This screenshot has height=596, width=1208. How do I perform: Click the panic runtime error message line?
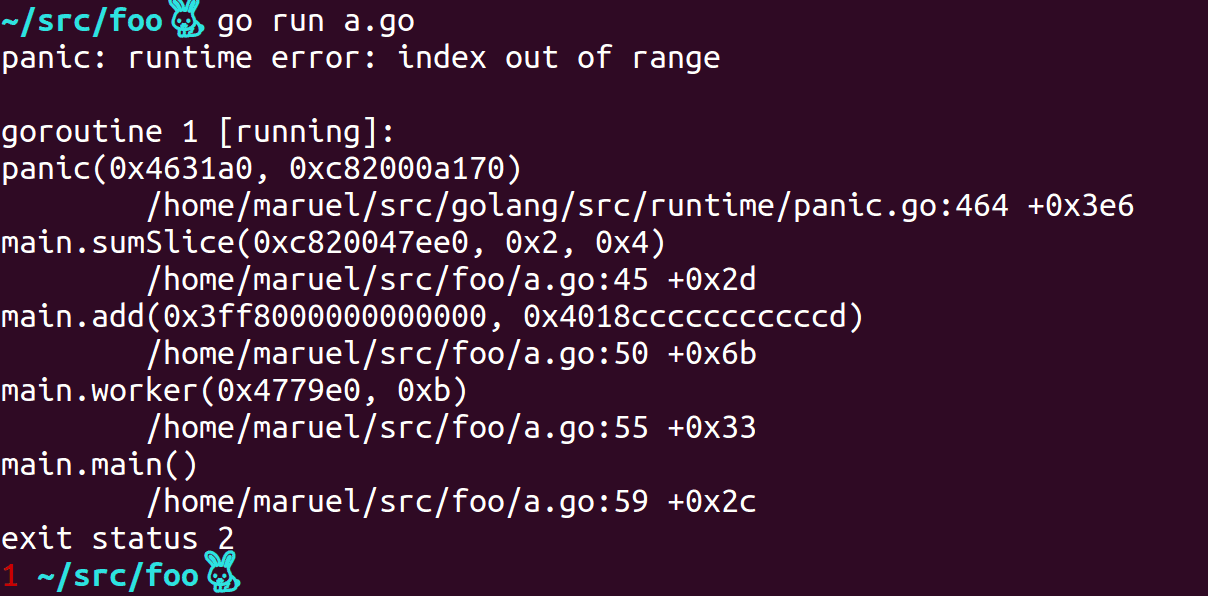(360, 57)
